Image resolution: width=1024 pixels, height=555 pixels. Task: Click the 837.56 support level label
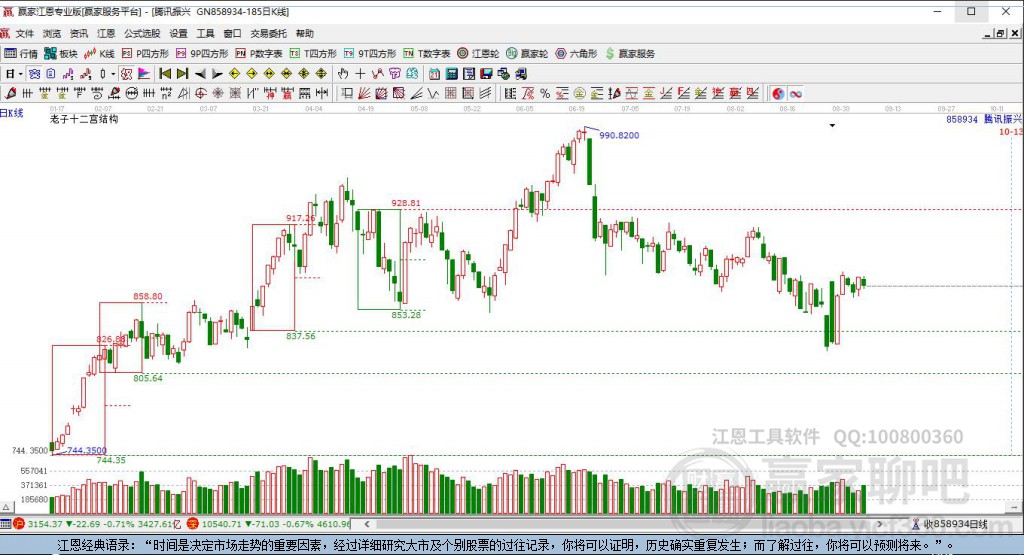click(x=300, y=336)
